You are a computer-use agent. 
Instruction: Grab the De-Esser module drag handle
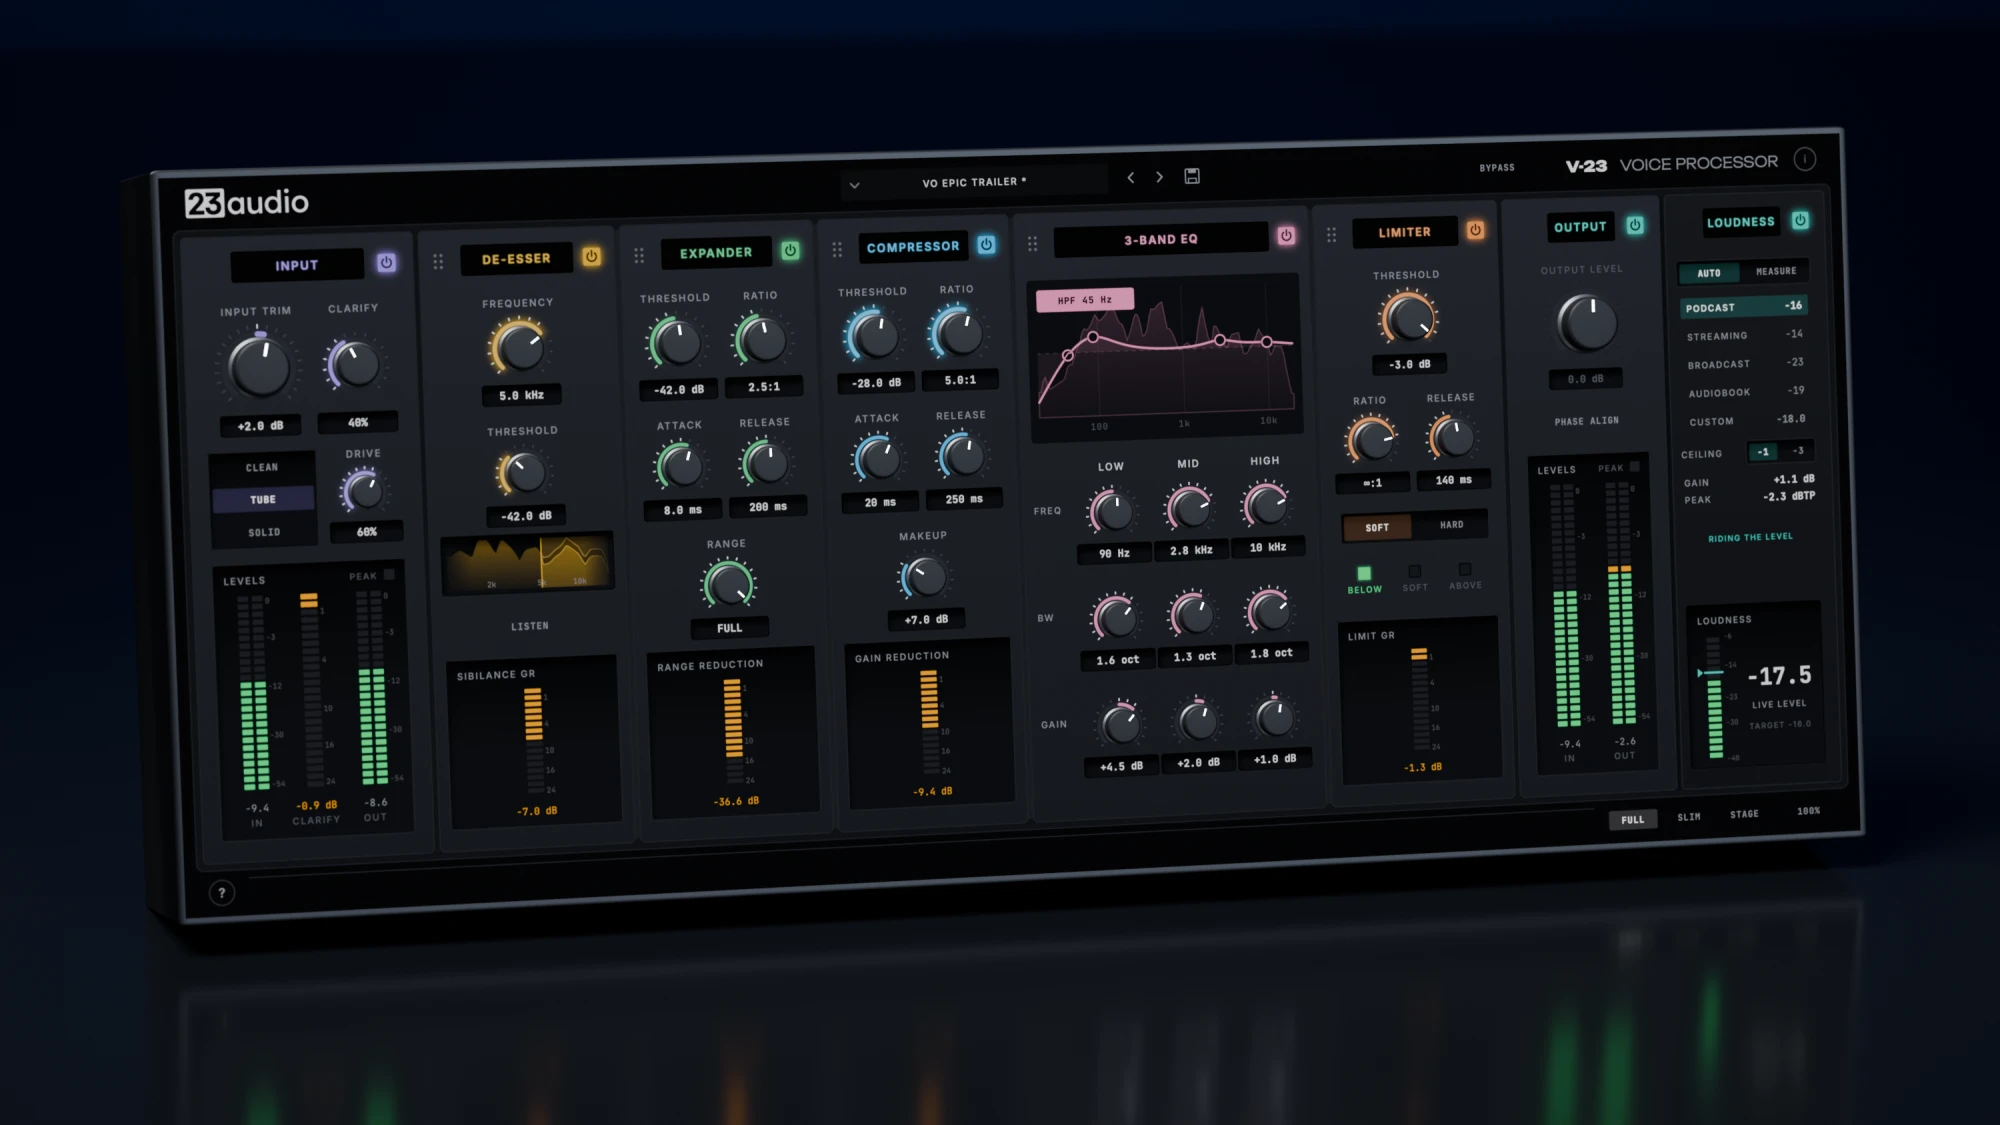438,261
